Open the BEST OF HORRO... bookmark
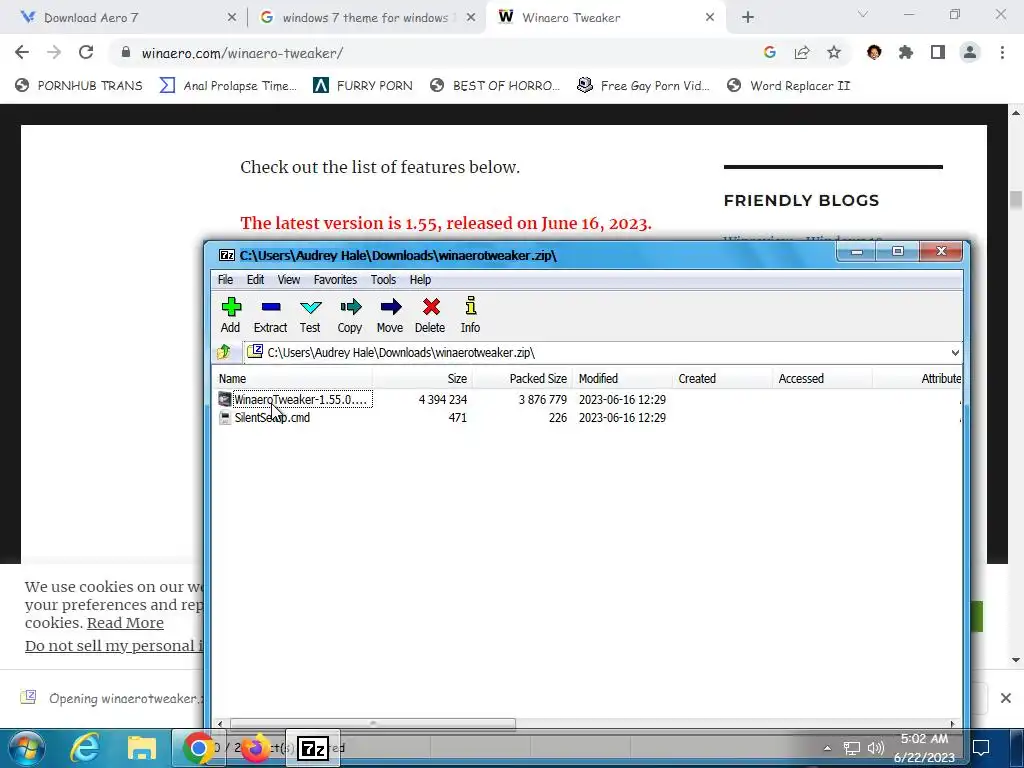 494,86
